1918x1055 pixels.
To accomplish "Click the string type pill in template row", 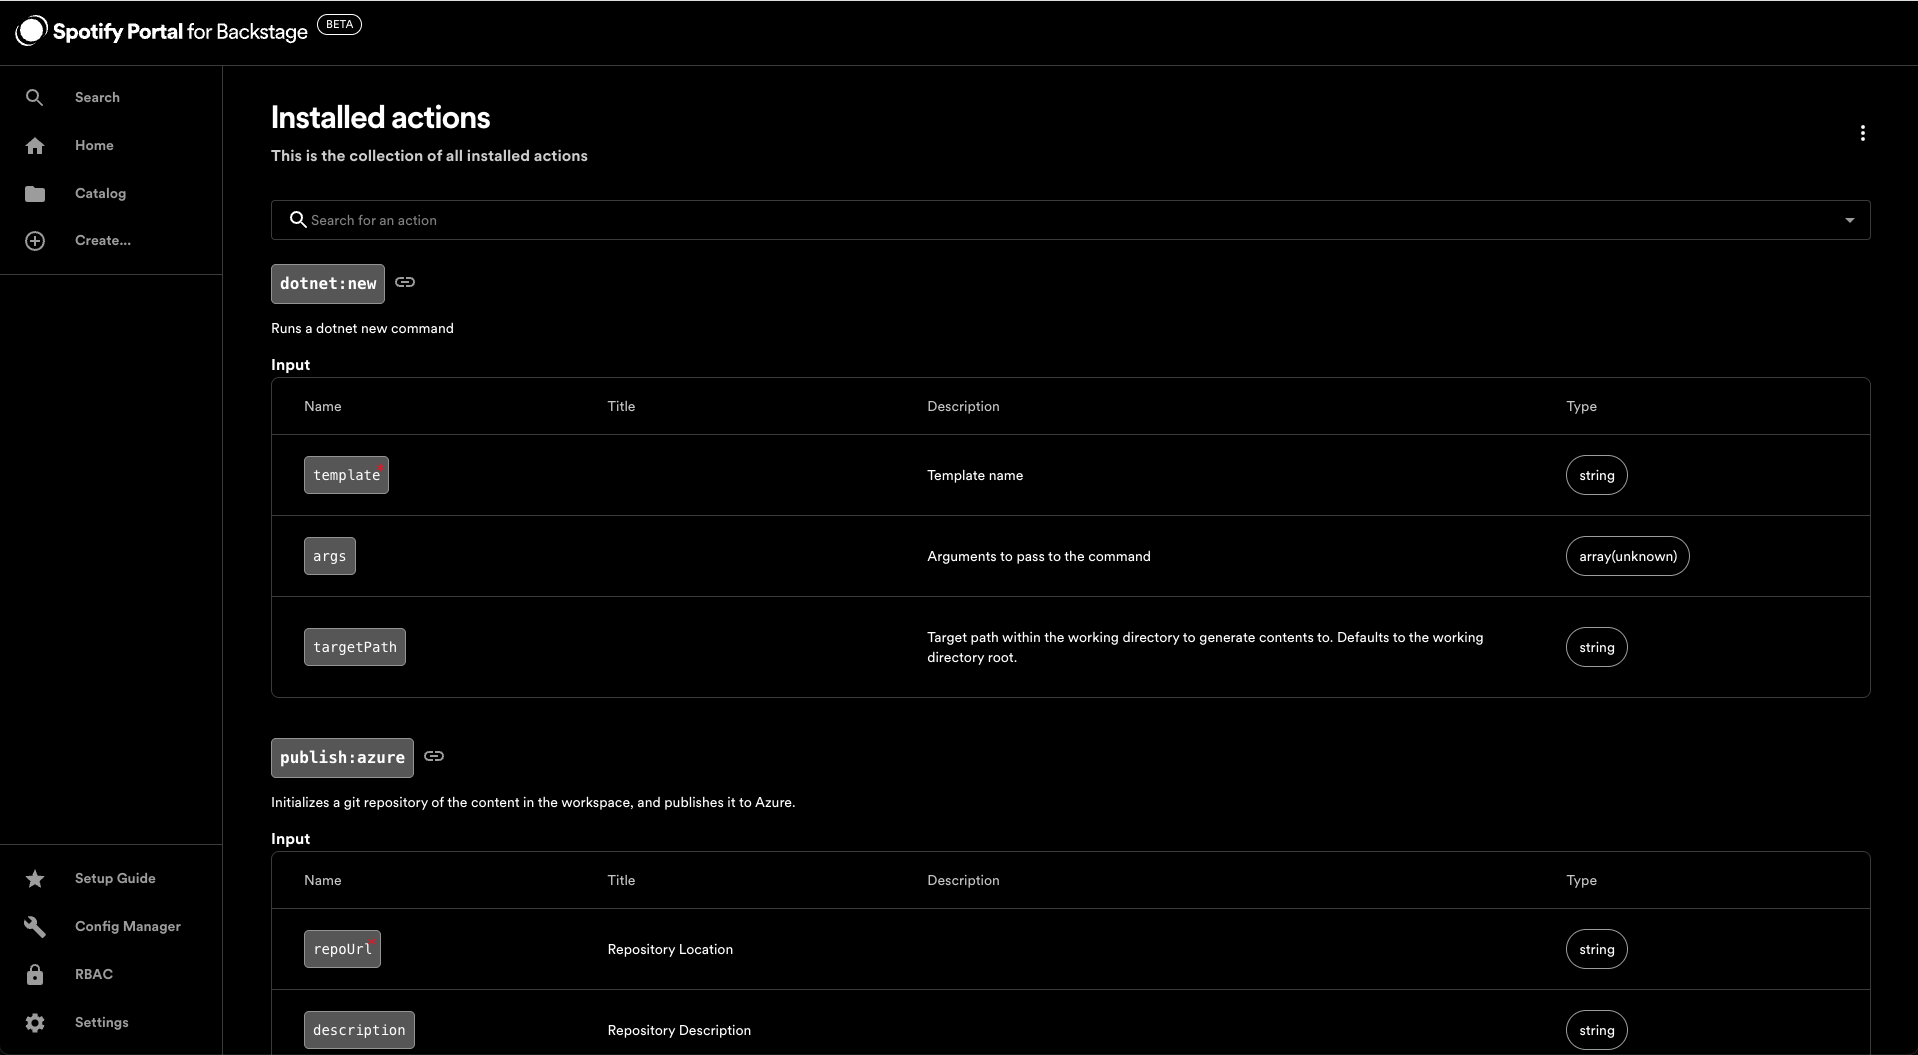I will click(x=1597, y=475).
